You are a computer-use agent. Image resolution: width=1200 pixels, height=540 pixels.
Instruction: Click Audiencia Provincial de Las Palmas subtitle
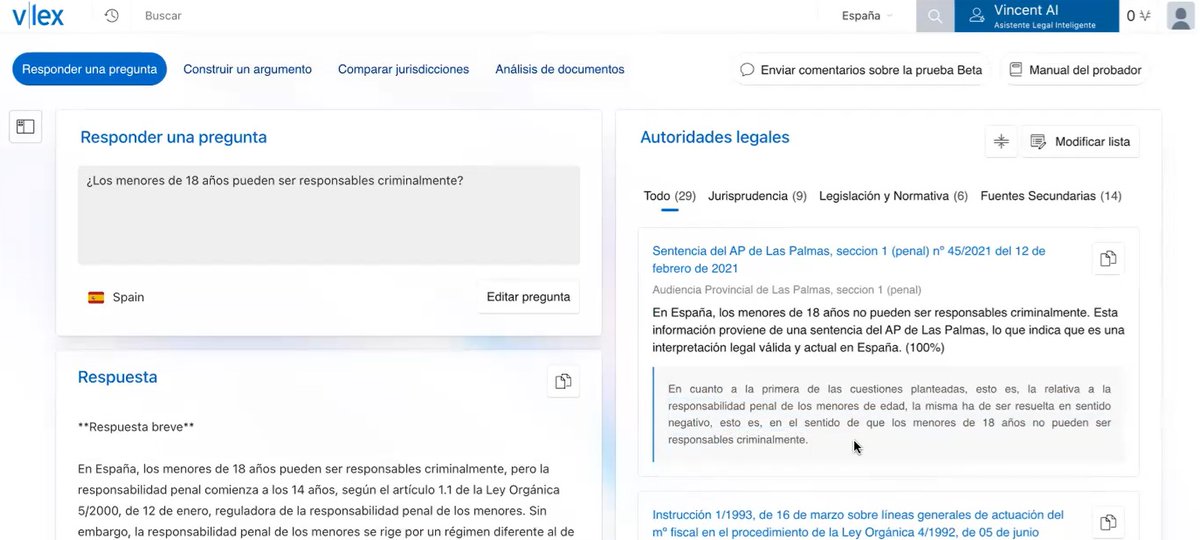coord(786,290)
